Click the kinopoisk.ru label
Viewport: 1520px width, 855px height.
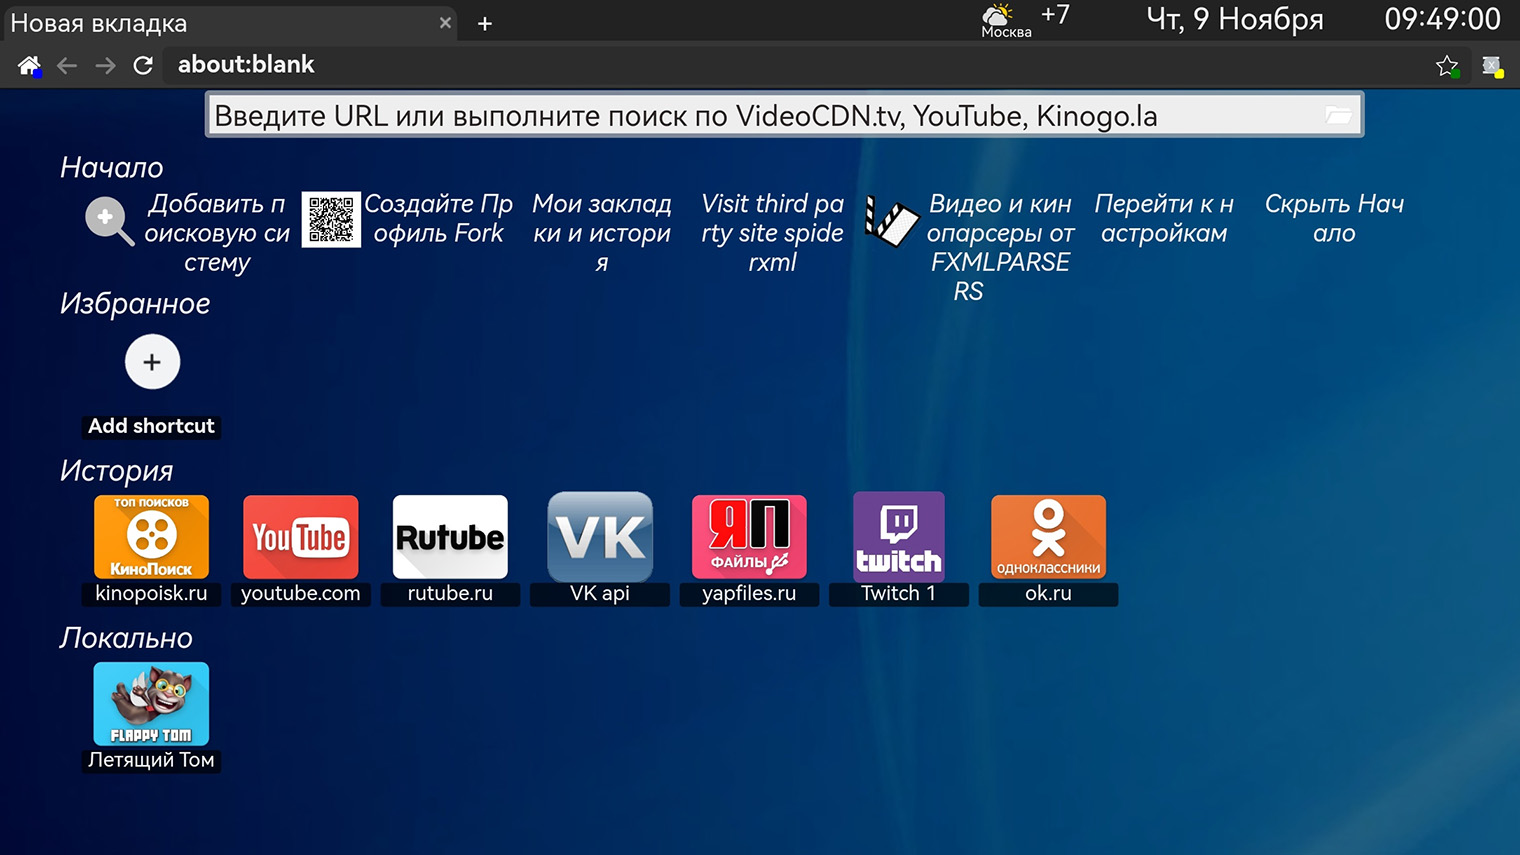pyautogui.click(x=151, y=593)
